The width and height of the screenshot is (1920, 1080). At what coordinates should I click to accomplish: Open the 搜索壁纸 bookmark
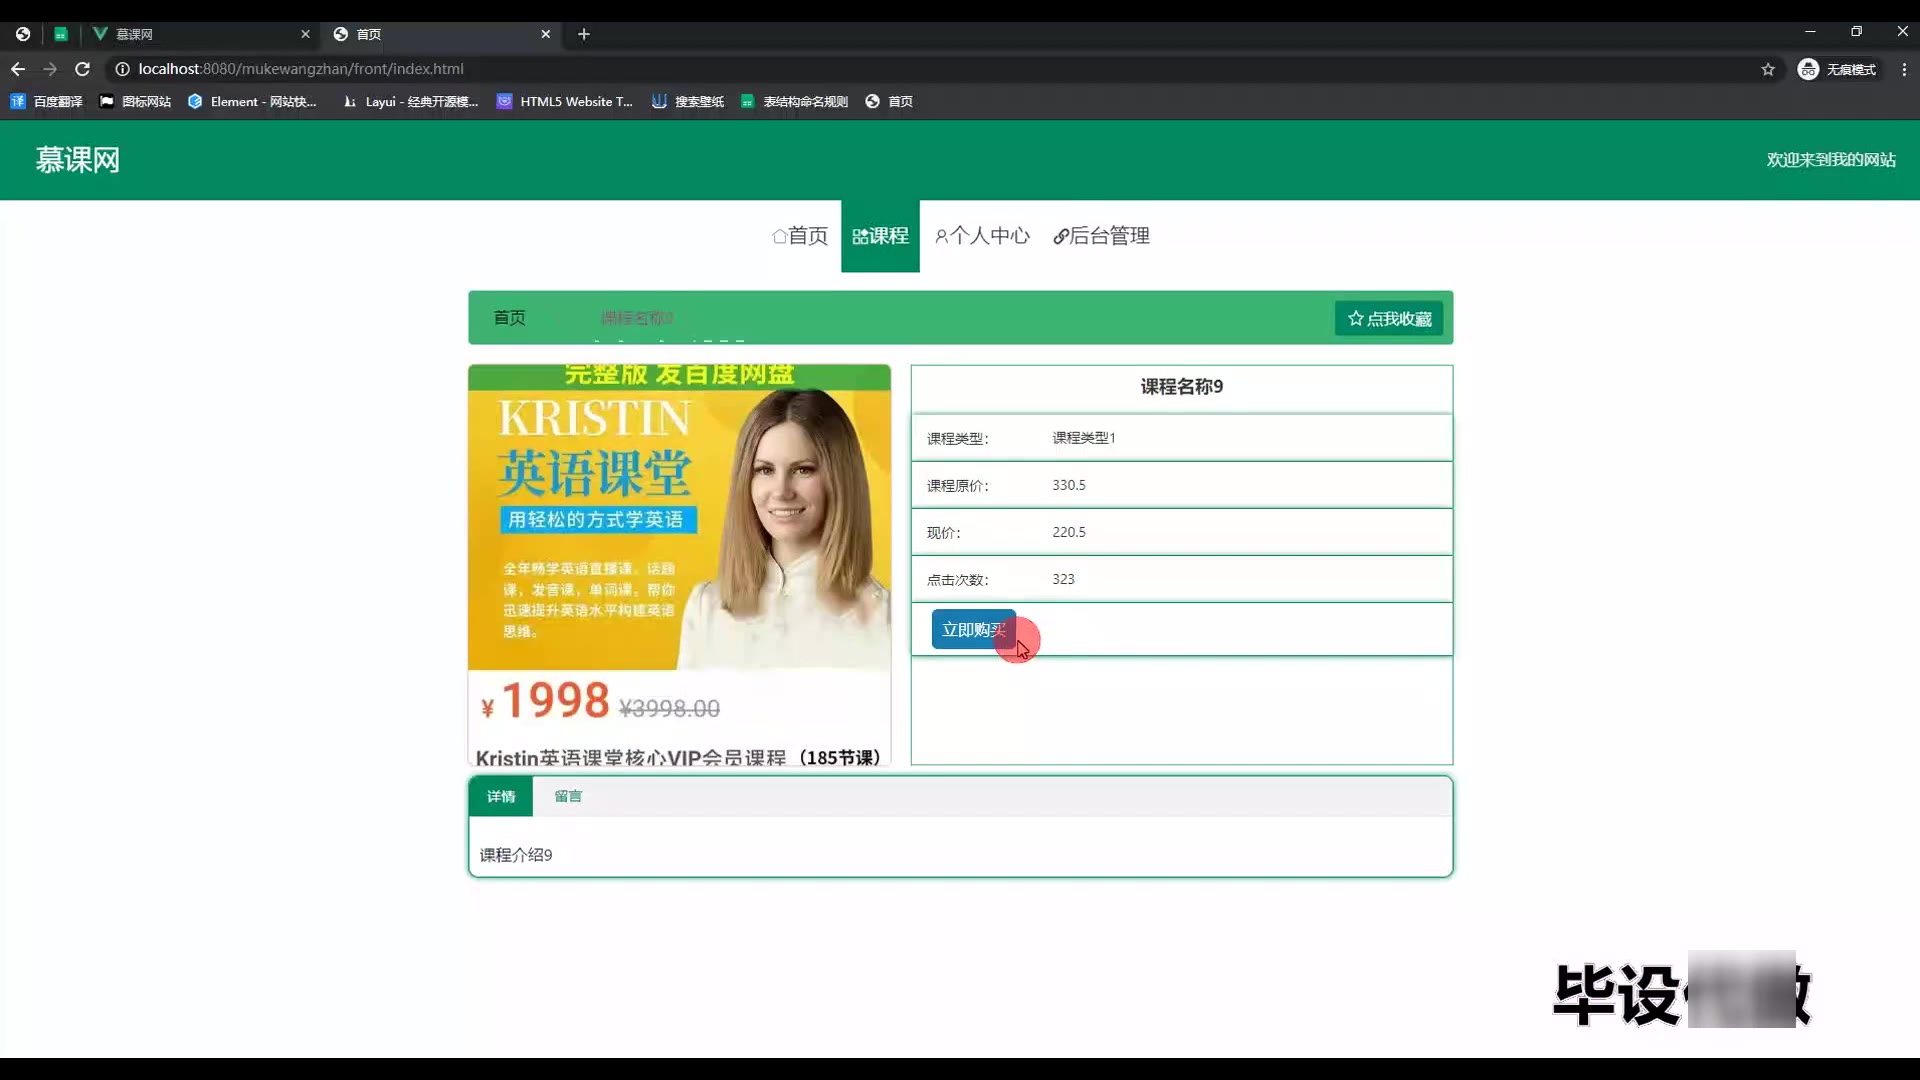point(688,101)
